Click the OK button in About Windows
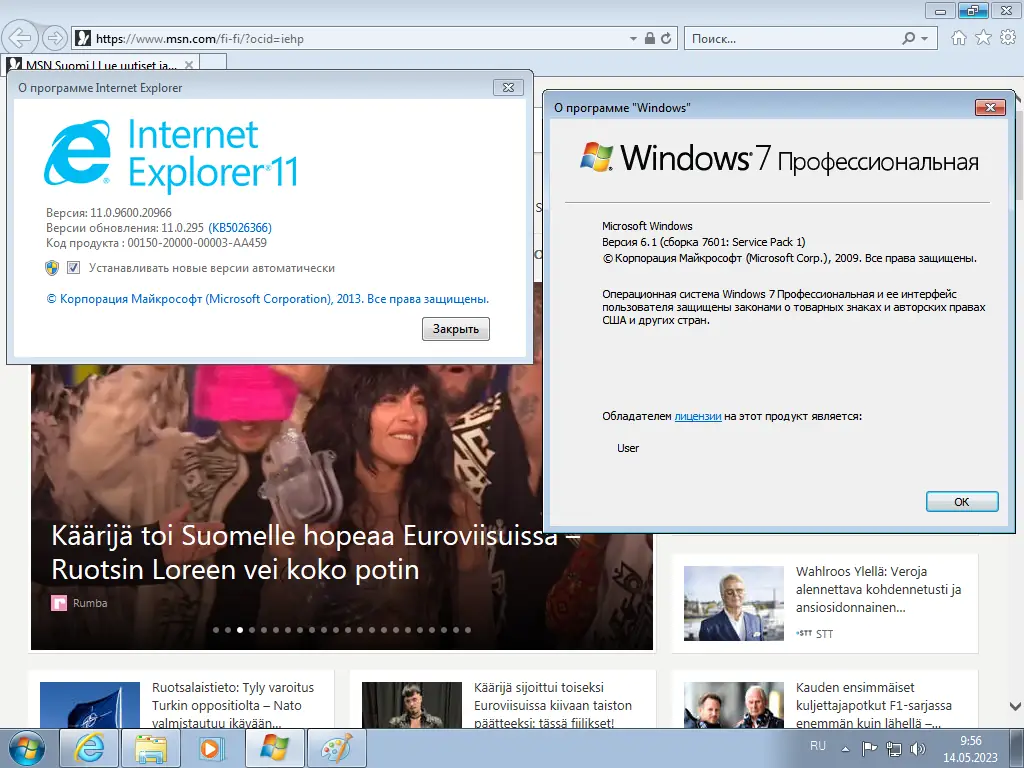The height and width of the screenshot is (768, 1024). [x=962, y=502]
